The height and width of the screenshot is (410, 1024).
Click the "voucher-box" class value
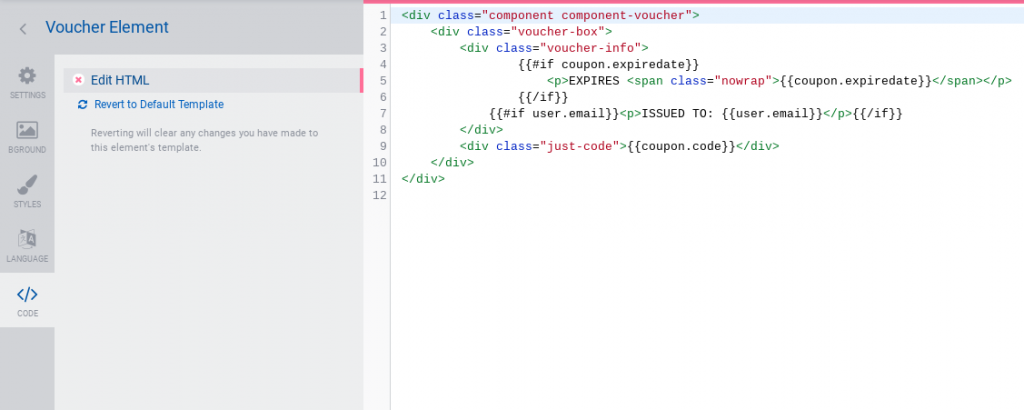pyautogui.click(x=558, y=31)
